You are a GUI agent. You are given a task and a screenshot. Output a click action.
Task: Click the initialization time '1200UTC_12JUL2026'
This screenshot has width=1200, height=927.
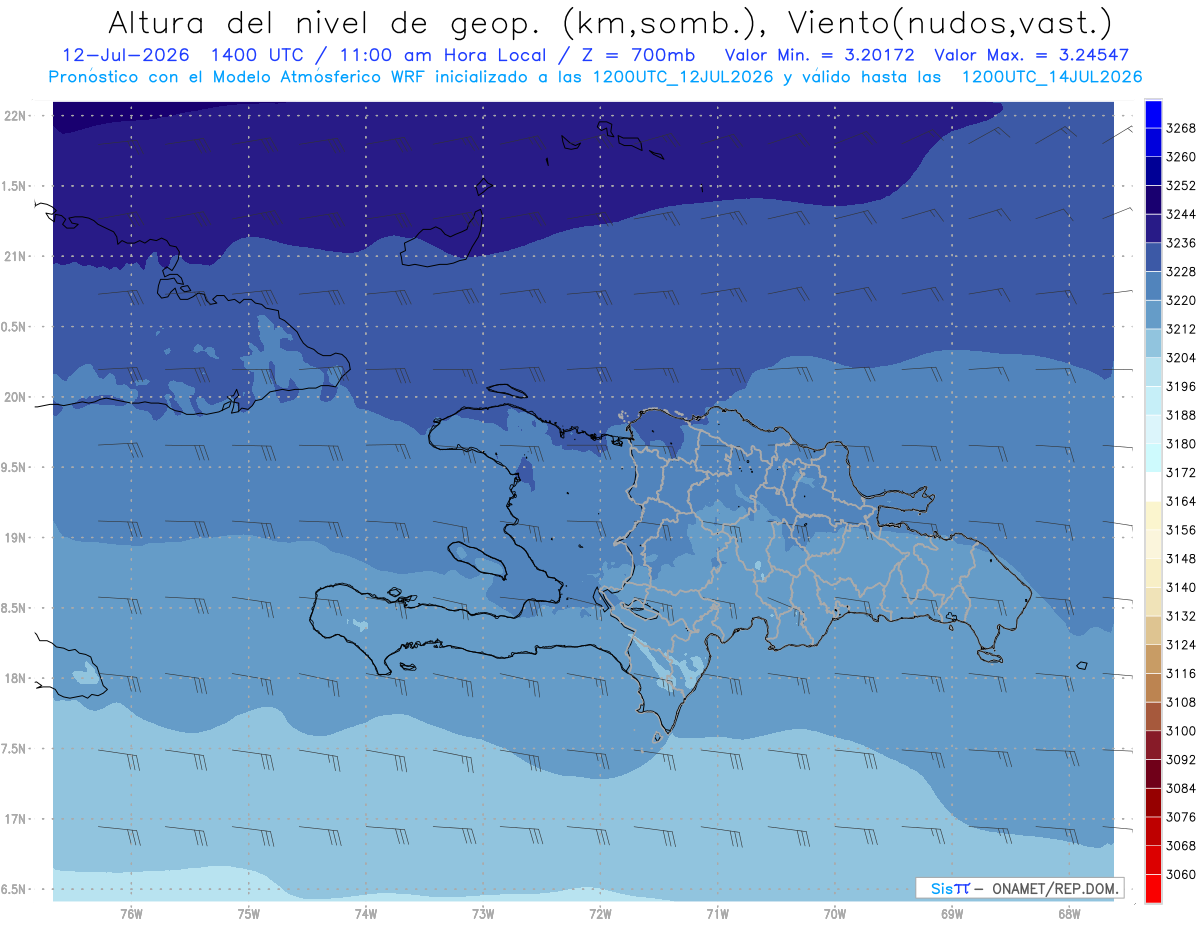[x=683, y=76]
